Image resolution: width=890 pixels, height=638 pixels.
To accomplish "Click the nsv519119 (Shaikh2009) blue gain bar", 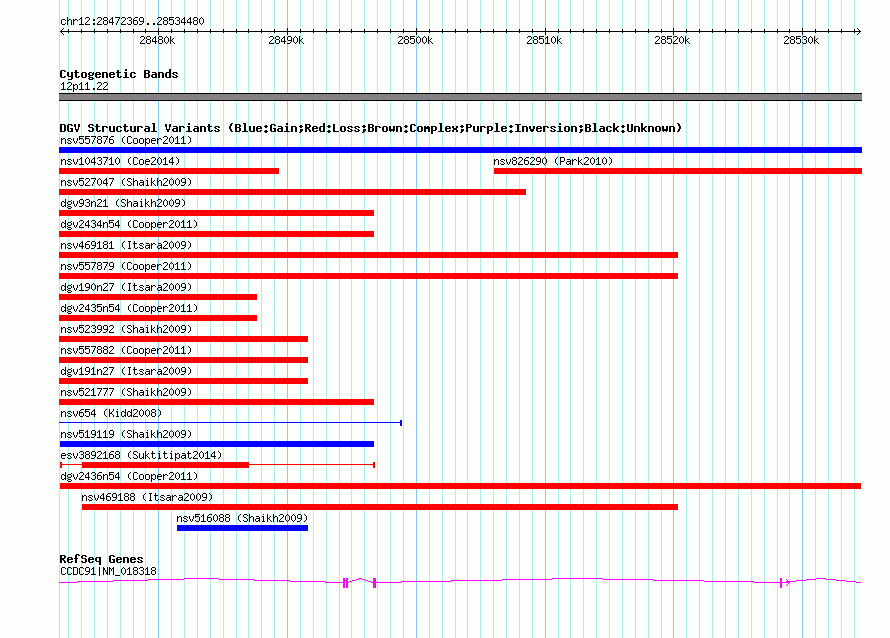I will (x=216, y=444).
